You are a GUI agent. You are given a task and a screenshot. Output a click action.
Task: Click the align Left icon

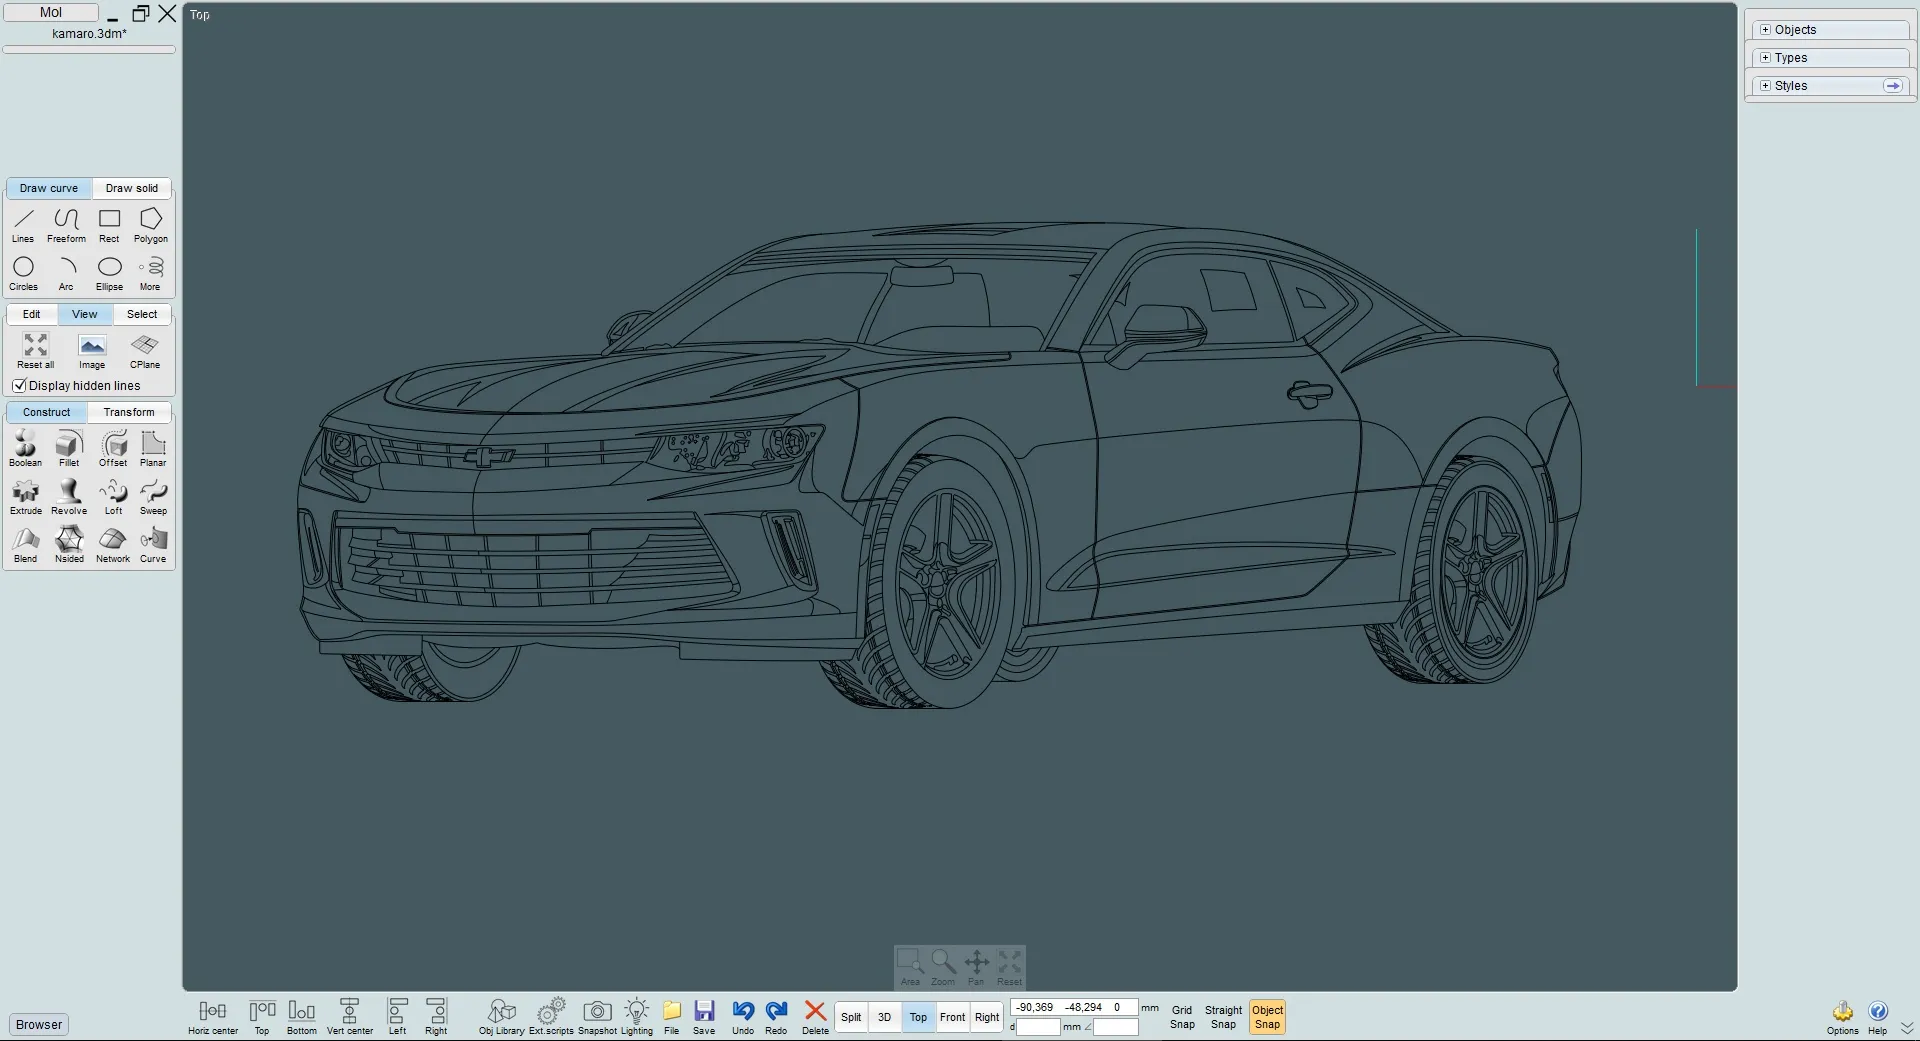pyautogui.click(x=397, y=1017)
